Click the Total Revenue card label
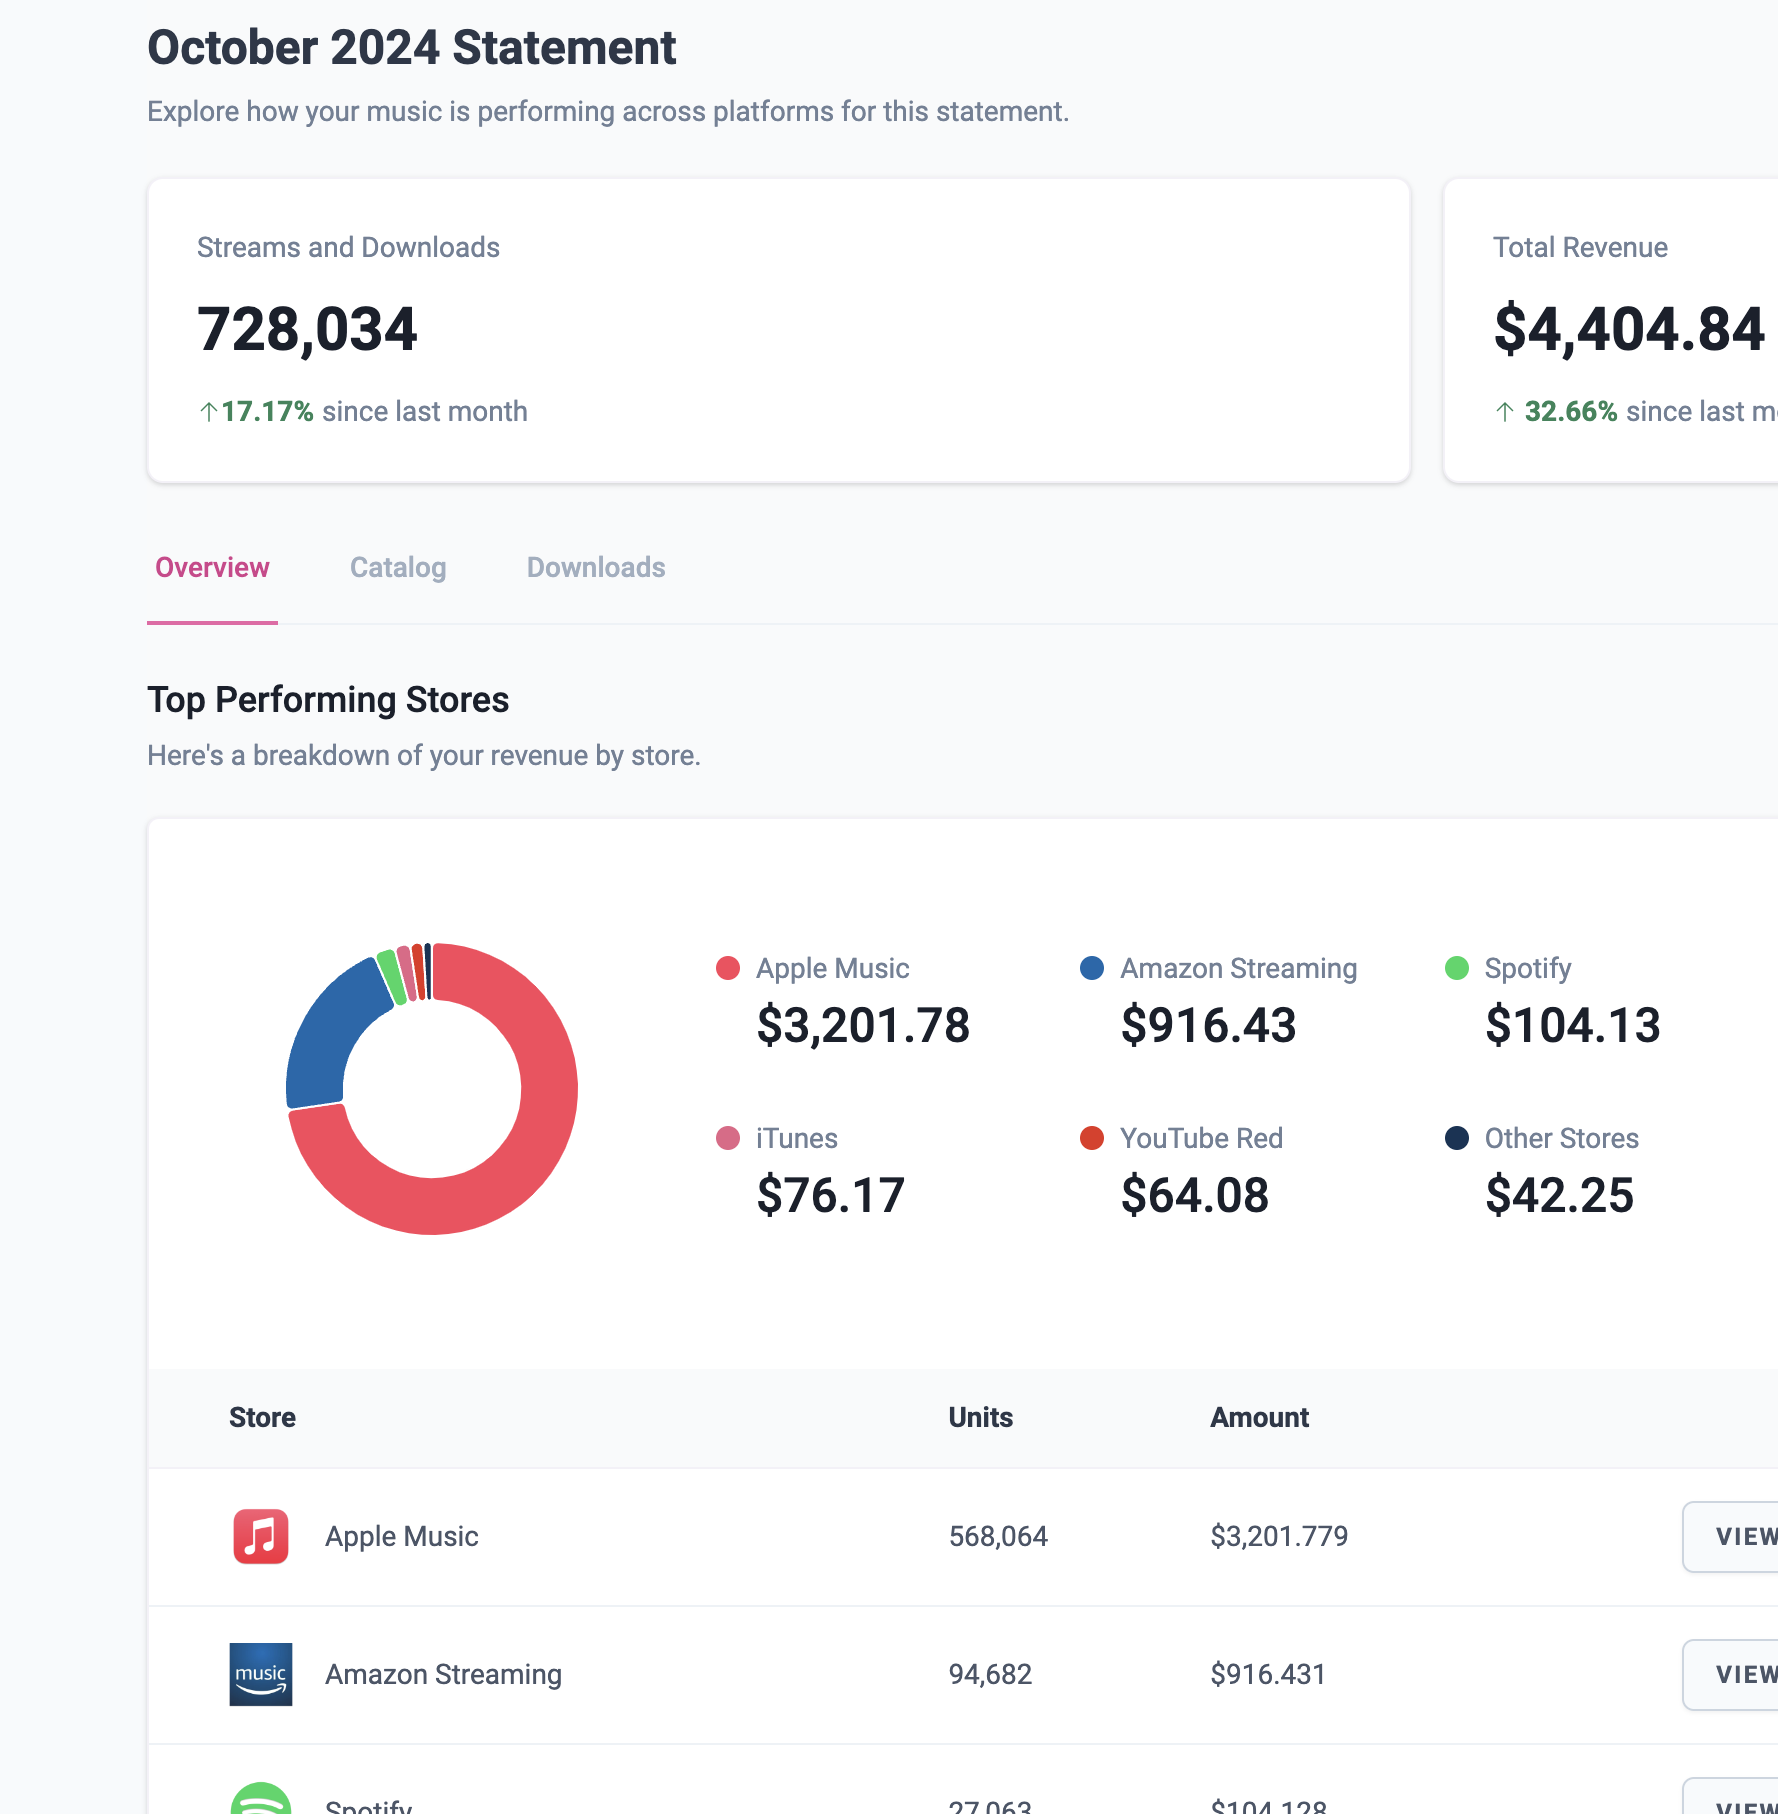The image size is (1778, 1814). click(1580, 247)
